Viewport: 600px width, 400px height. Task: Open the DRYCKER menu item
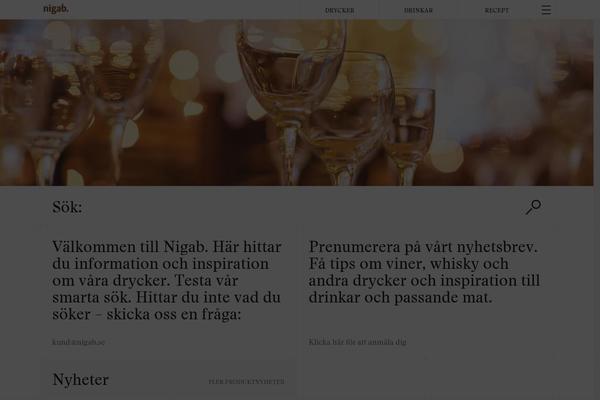pyautogui.click(x=339, y=10)
